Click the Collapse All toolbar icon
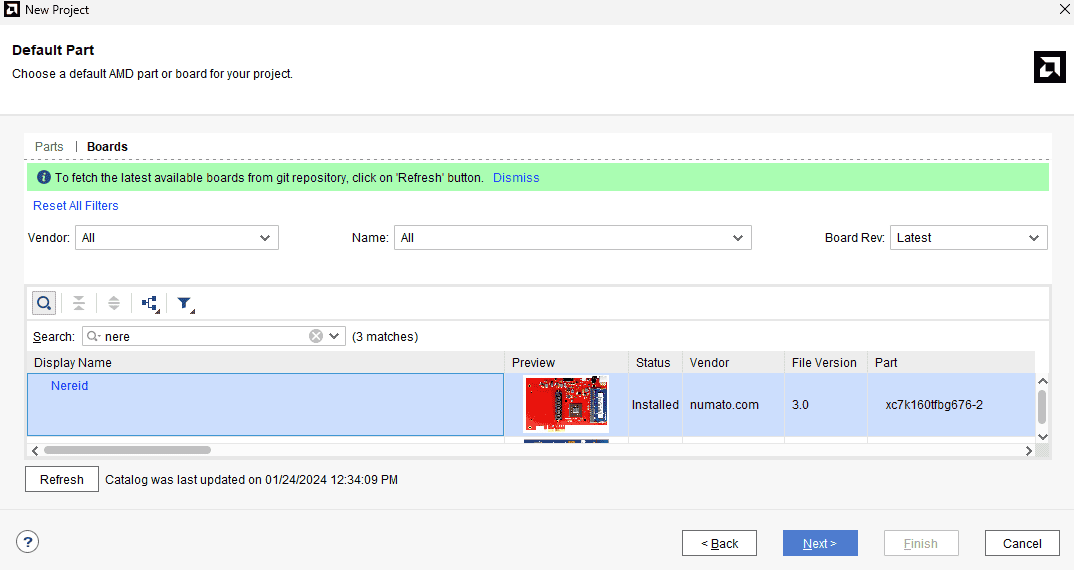Screen dimensions: 1074x570 tap(78, 303)
